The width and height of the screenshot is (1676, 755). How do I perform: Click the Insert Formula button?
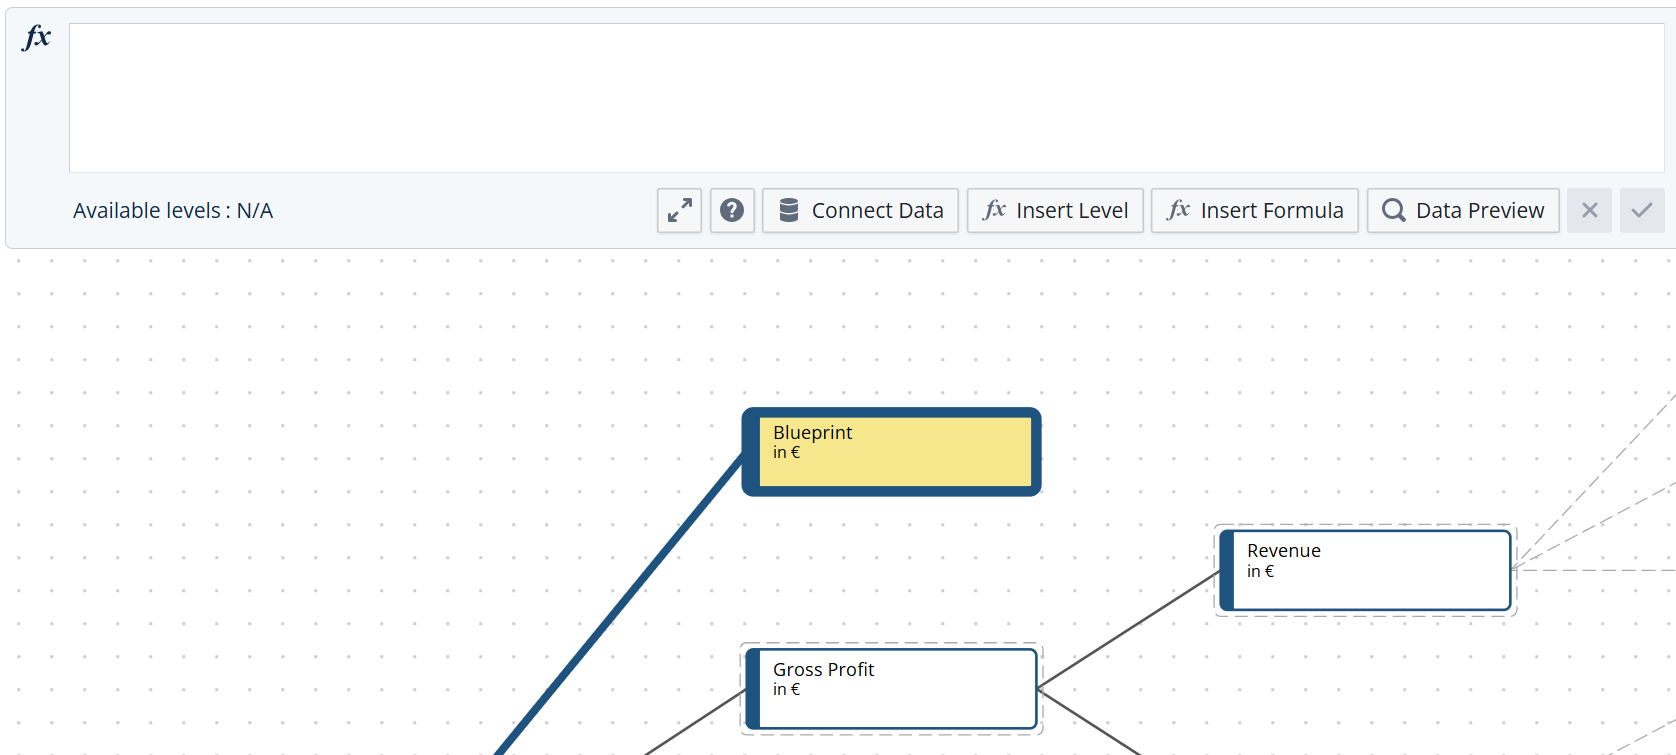click(x=1254, y=210)
